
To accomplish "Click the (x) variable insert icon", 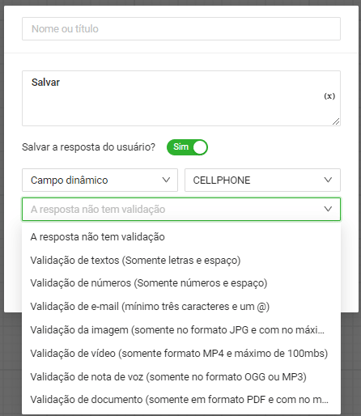I will (x=329, y=96).
